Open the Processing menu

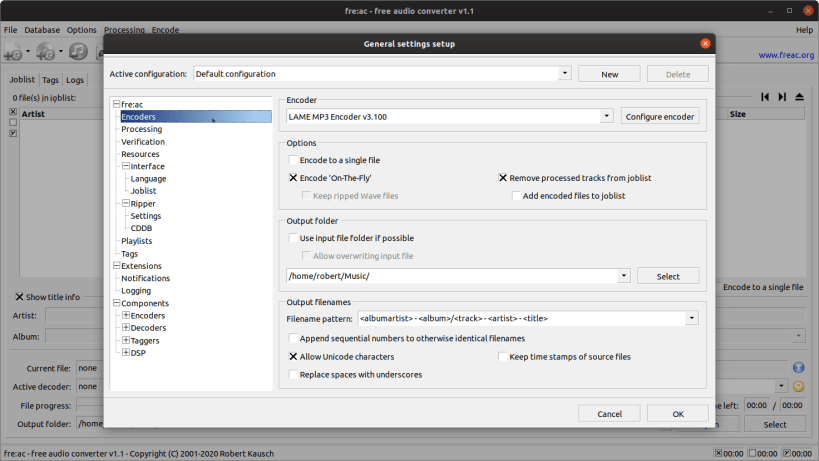click(x=124, y=30)
